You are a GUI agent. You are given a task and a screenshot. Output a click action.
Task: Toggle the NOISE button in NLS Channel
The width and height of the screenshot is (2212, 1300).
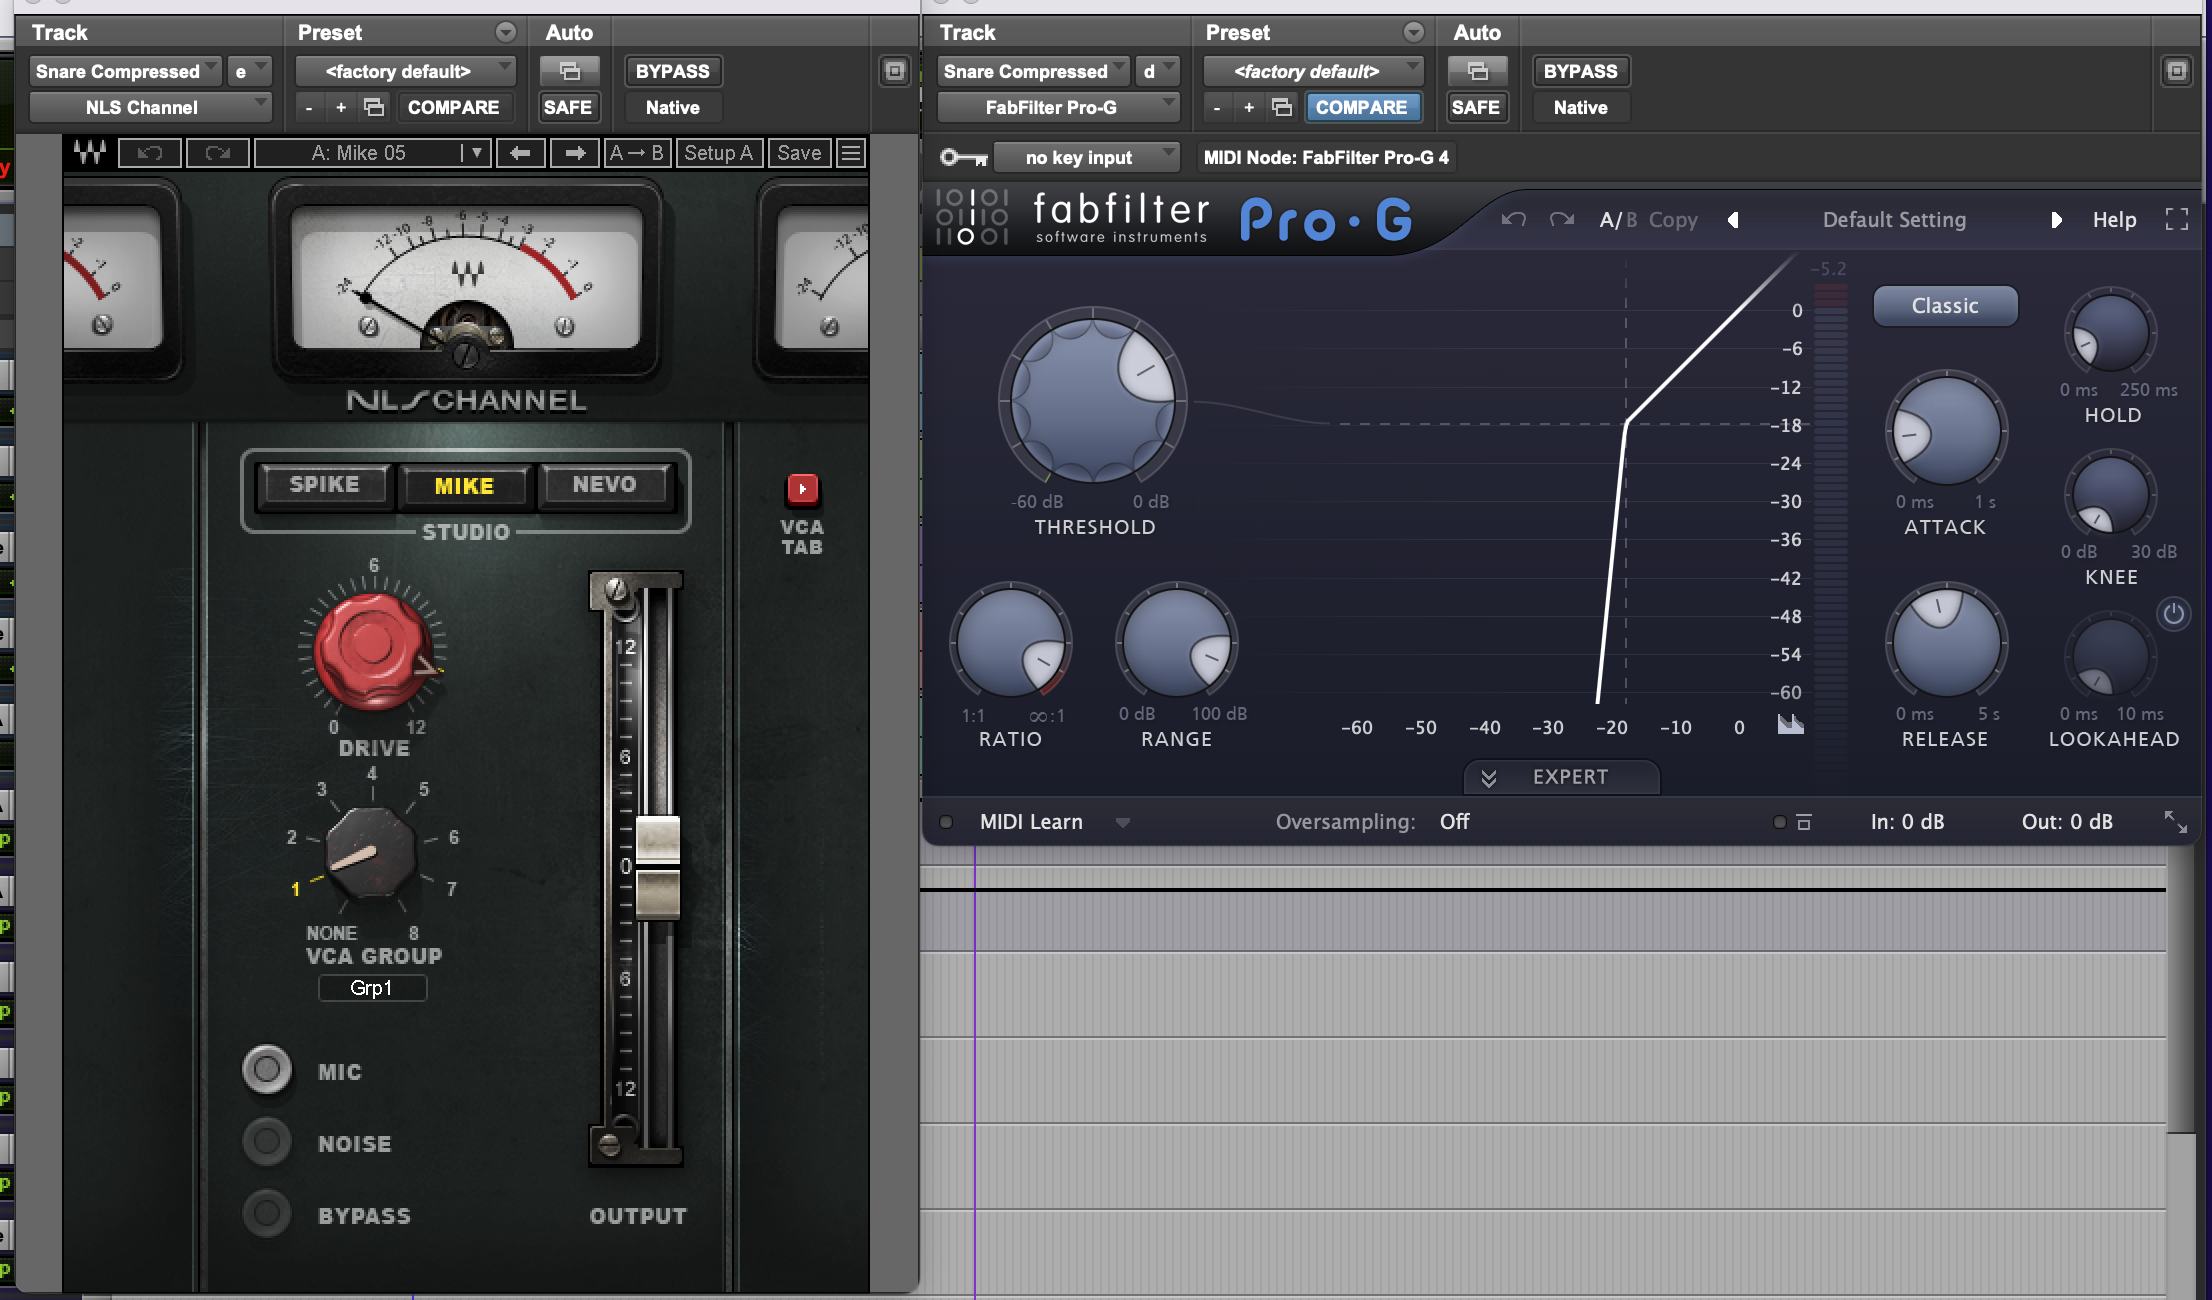click(267, 1141)
